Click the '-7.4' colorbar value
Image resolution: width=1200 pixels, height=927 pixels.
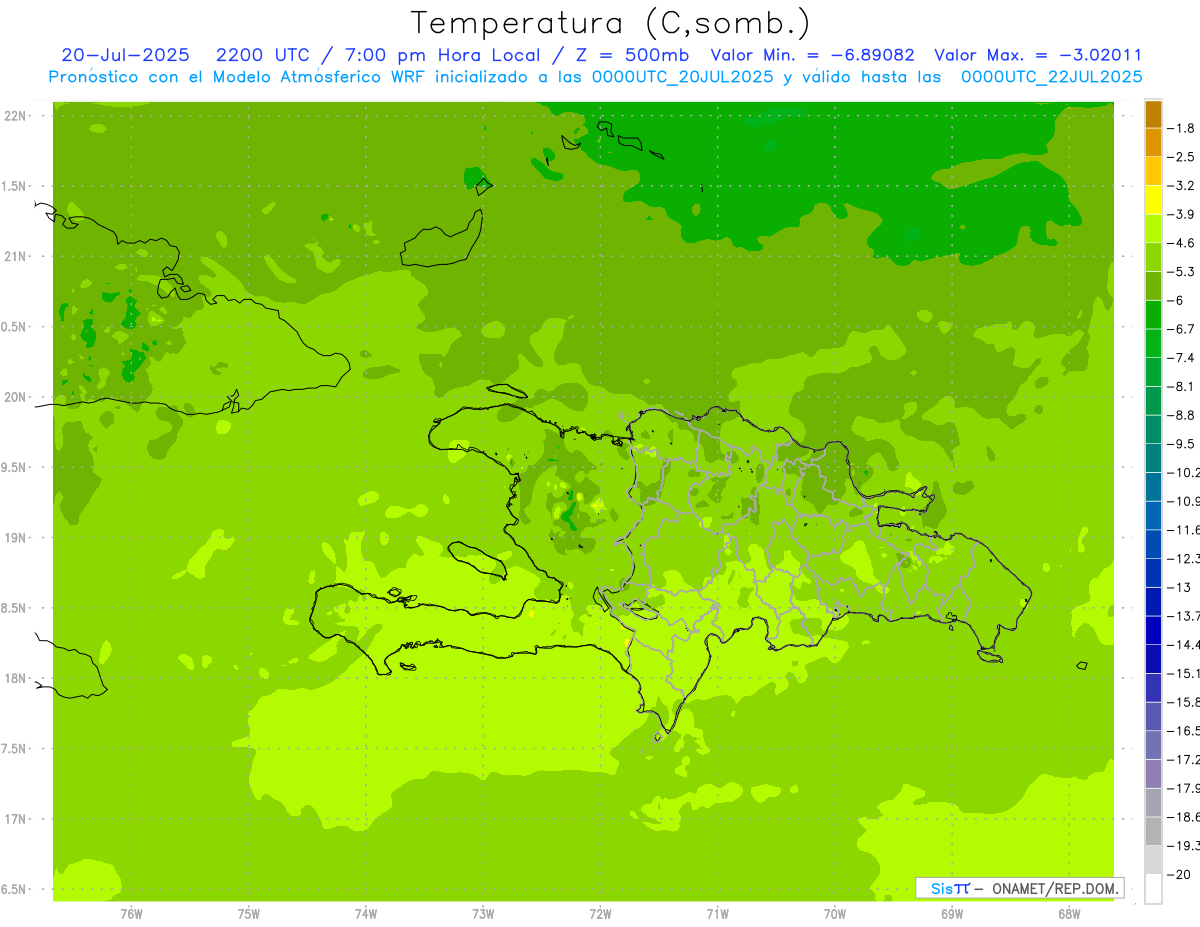tap(1183, 357)
